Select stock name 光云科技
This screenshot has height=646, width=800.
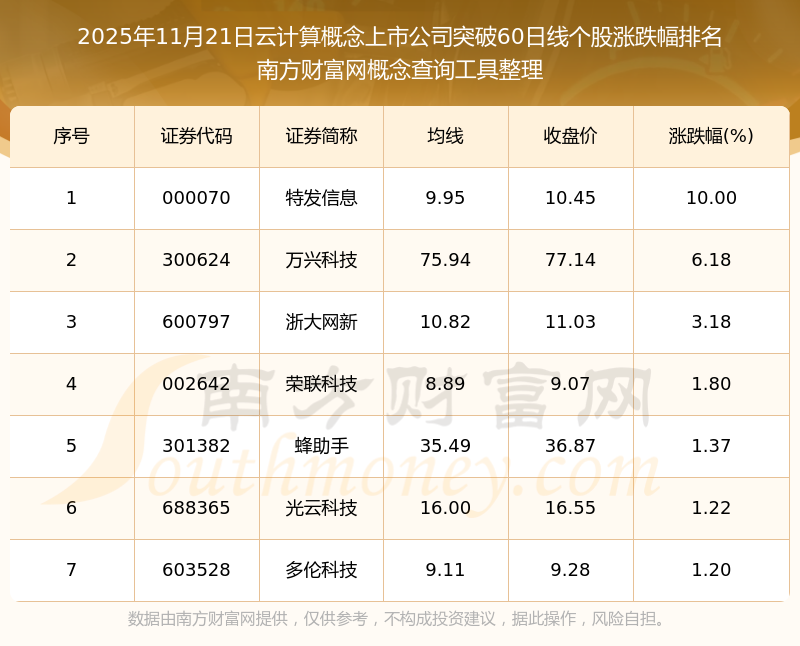coord(321,508)
